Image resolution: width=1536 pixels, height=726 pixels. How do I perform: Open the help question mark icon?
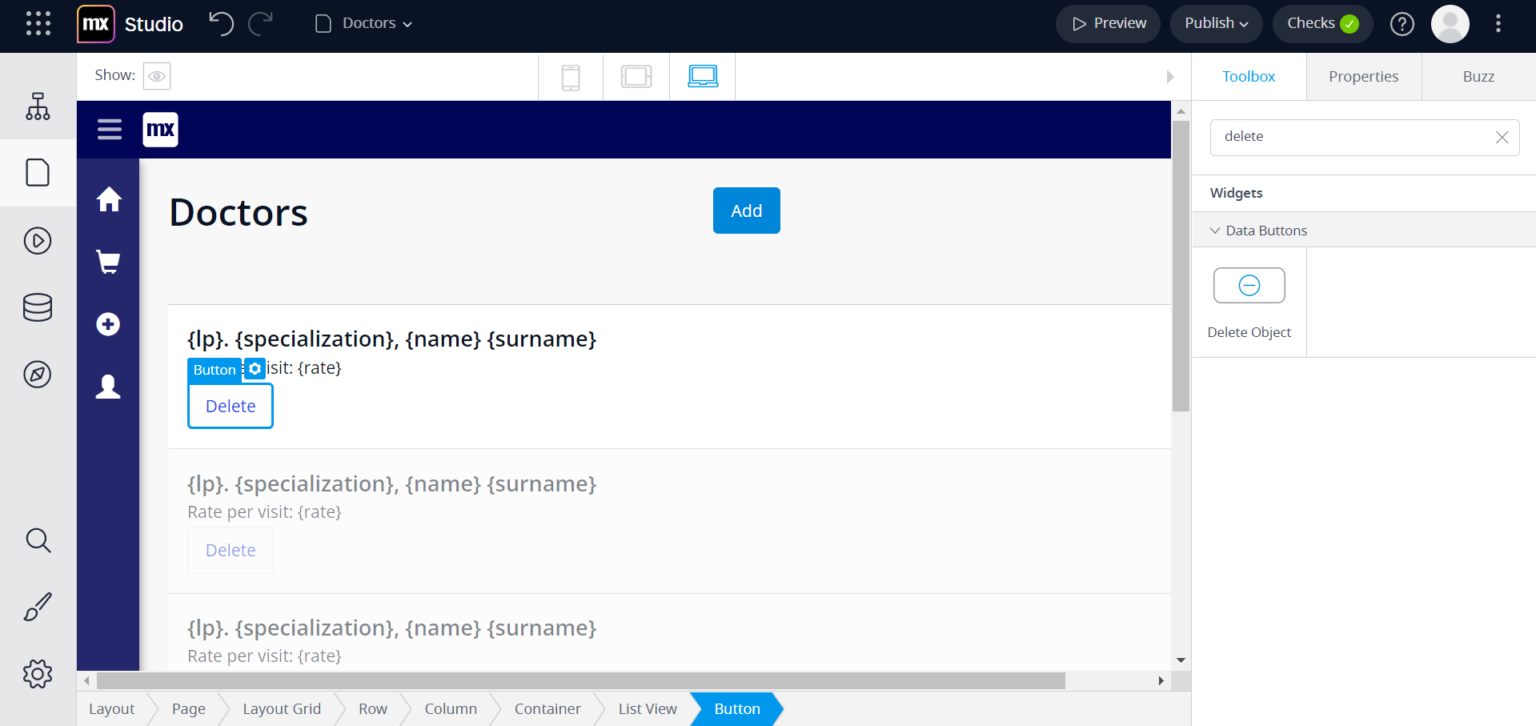(1401, 23)
